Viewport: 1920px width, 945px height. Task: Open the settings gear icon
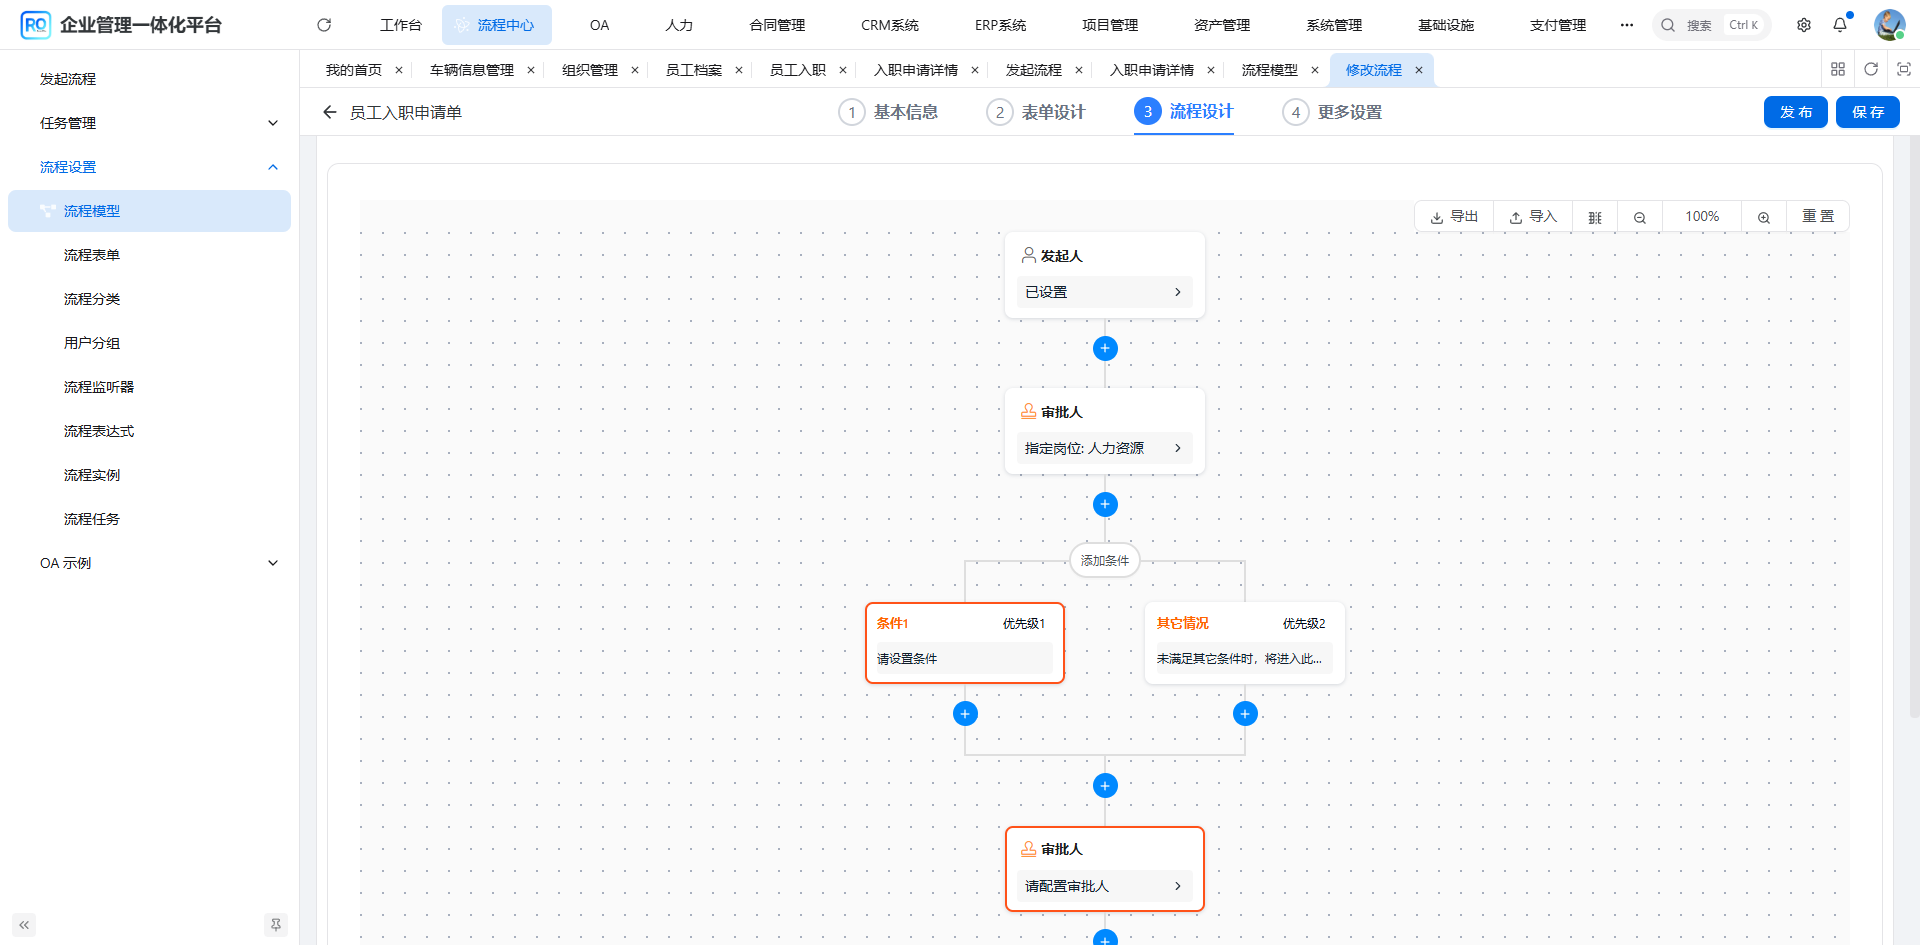pyautogui.click(x=1804, y=25)
